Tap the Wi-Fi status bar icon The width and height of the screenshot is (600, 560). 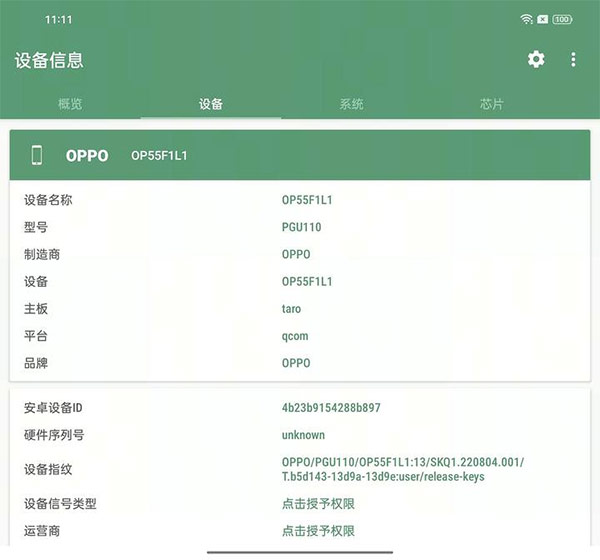(x=526, y=19)
